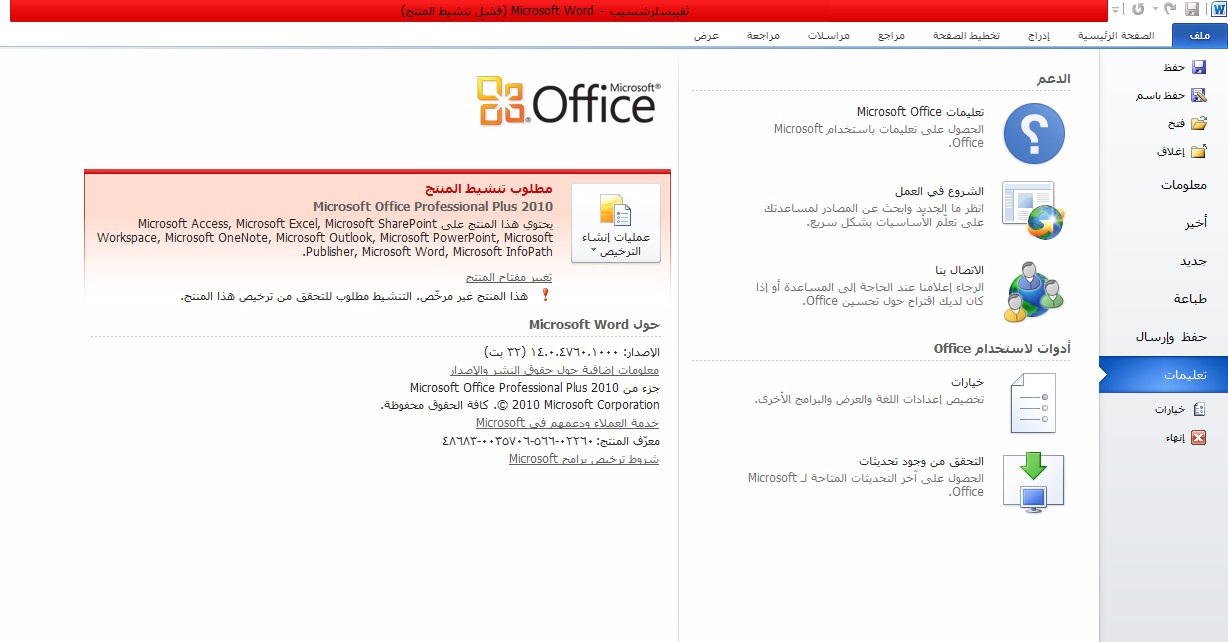Viewport: 1228px width, 642px height.
Task: Switch to the عرض (View) tab
Action: click(x=707, y=35)
